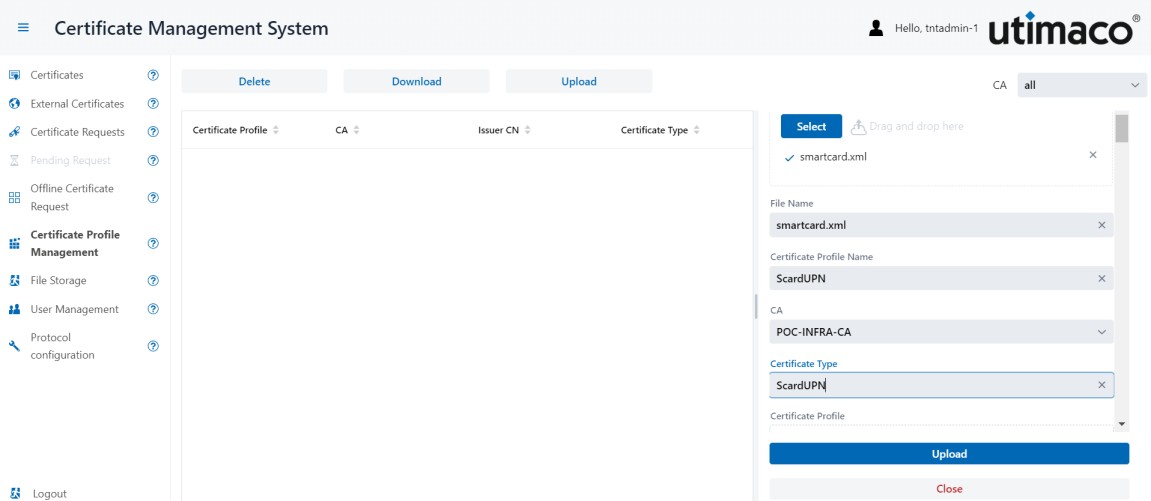Click the Pending Request hourglass icon
This screenshot has width=1151, height=501.
(14, 161)
